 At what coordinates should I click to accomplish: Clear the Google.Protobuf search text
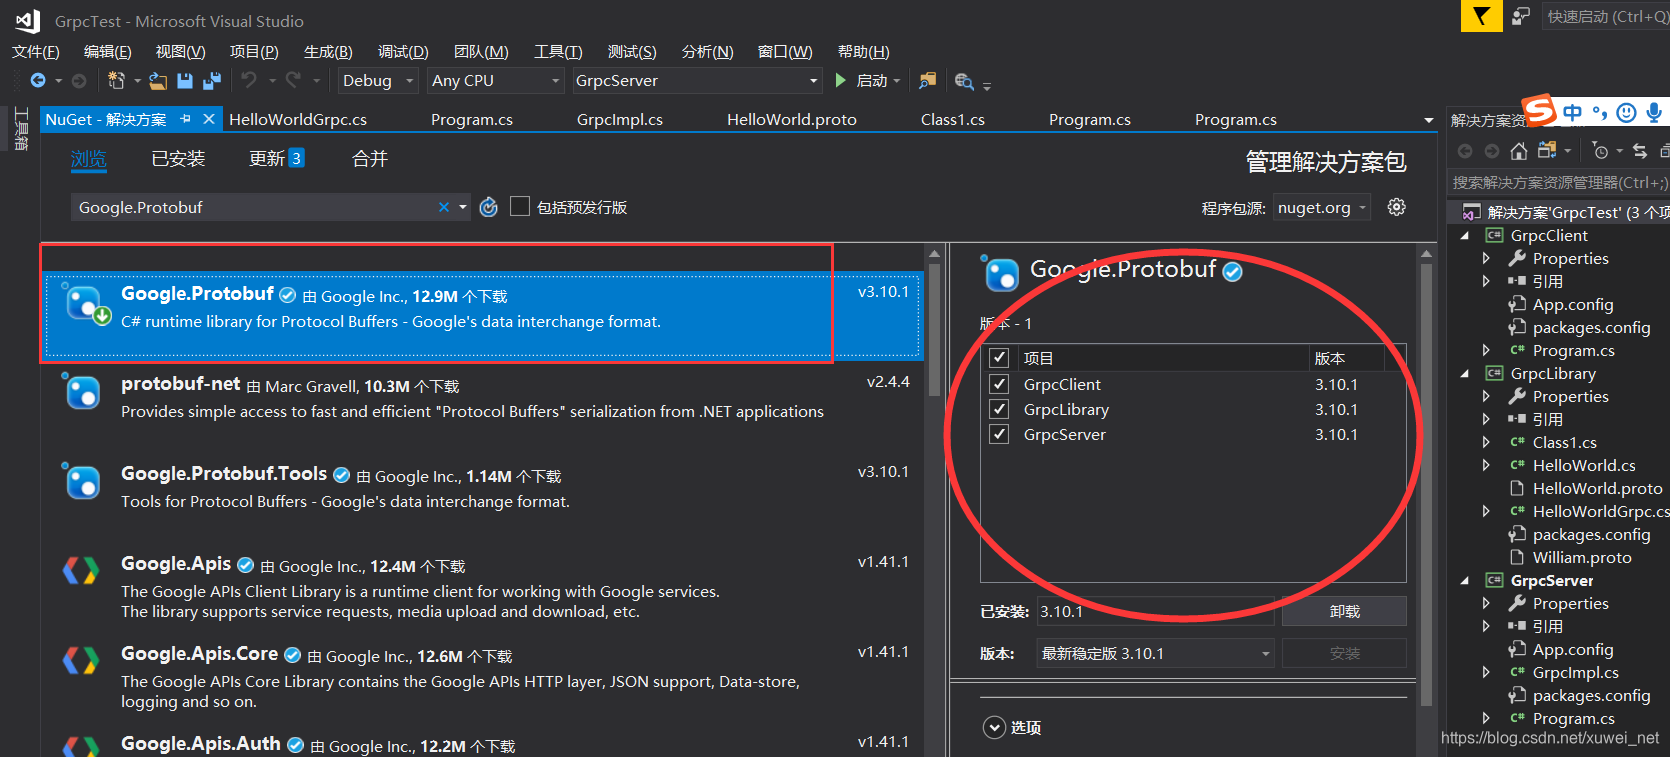(444, 207)
